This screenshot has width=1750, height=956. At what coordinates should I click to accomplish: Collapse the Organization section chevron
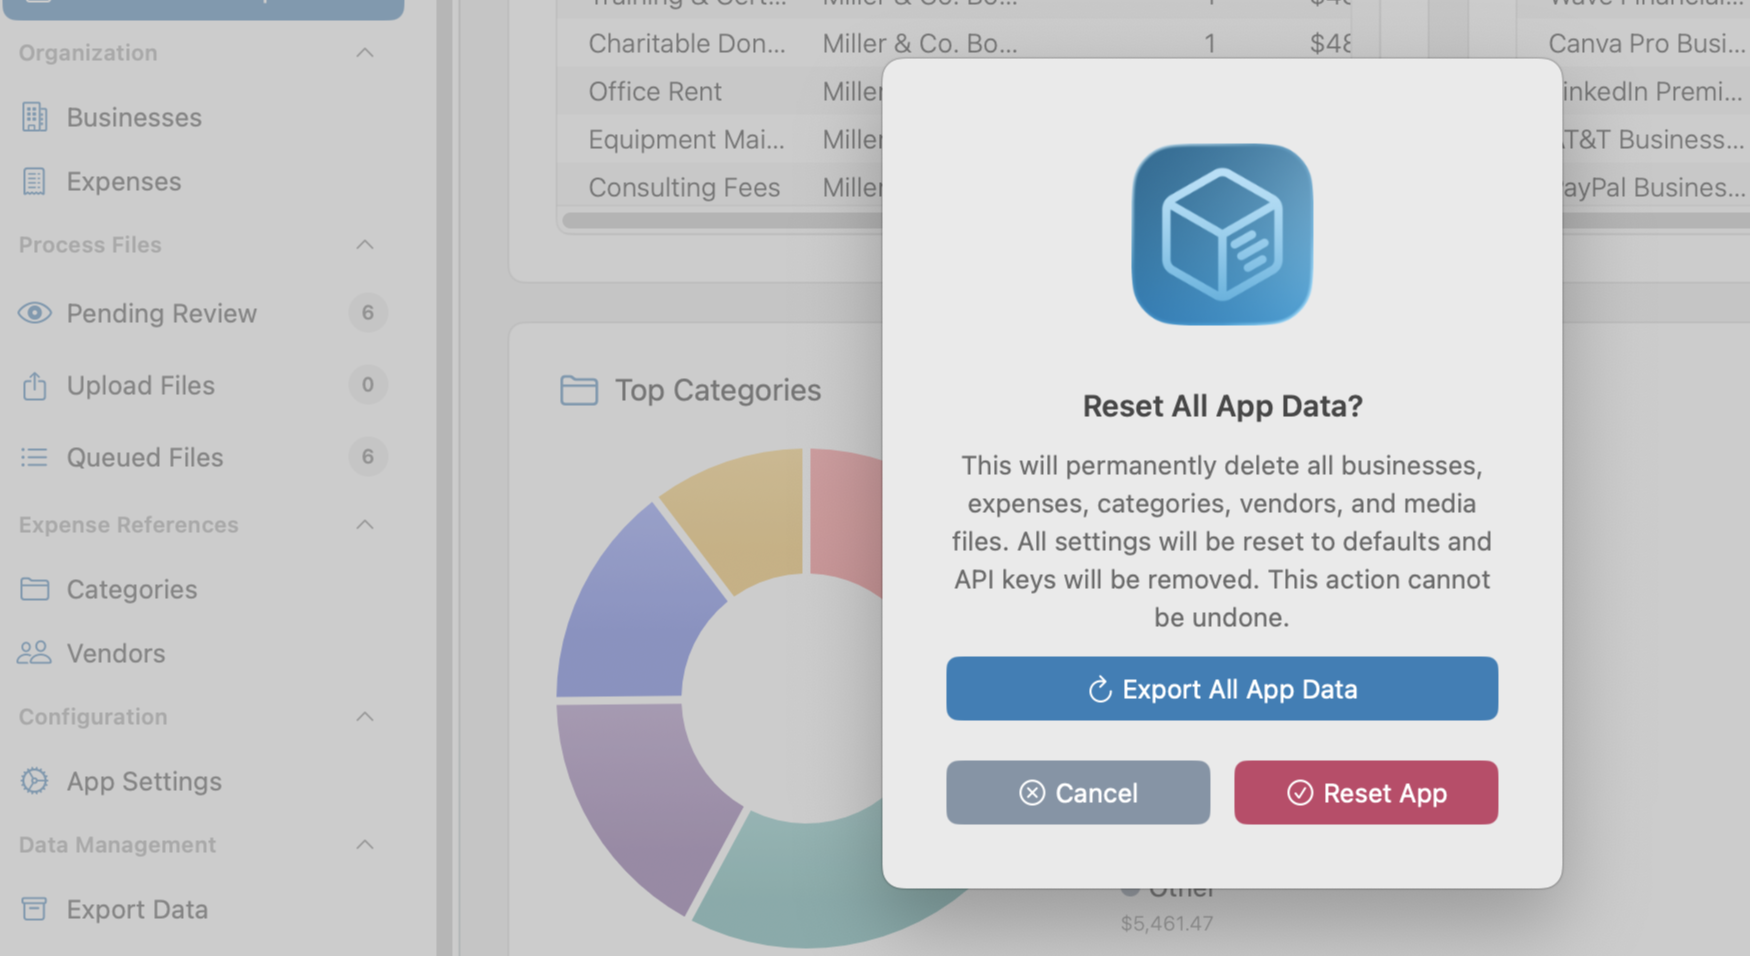[365, 53]
